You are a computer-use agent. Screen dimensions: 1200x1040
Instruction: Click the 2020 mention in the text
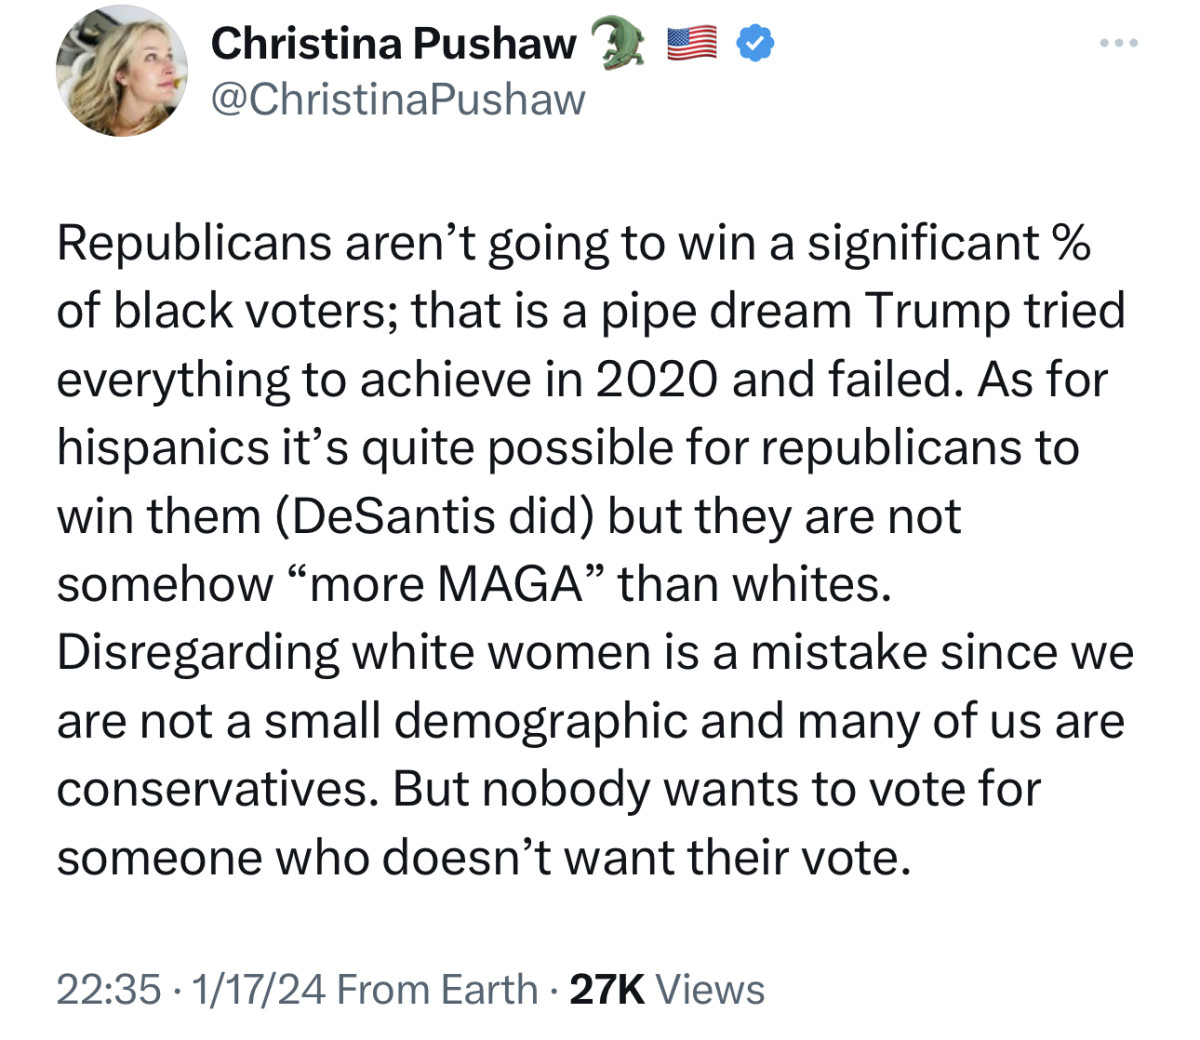pyautogui.click(x=655, y=378)
